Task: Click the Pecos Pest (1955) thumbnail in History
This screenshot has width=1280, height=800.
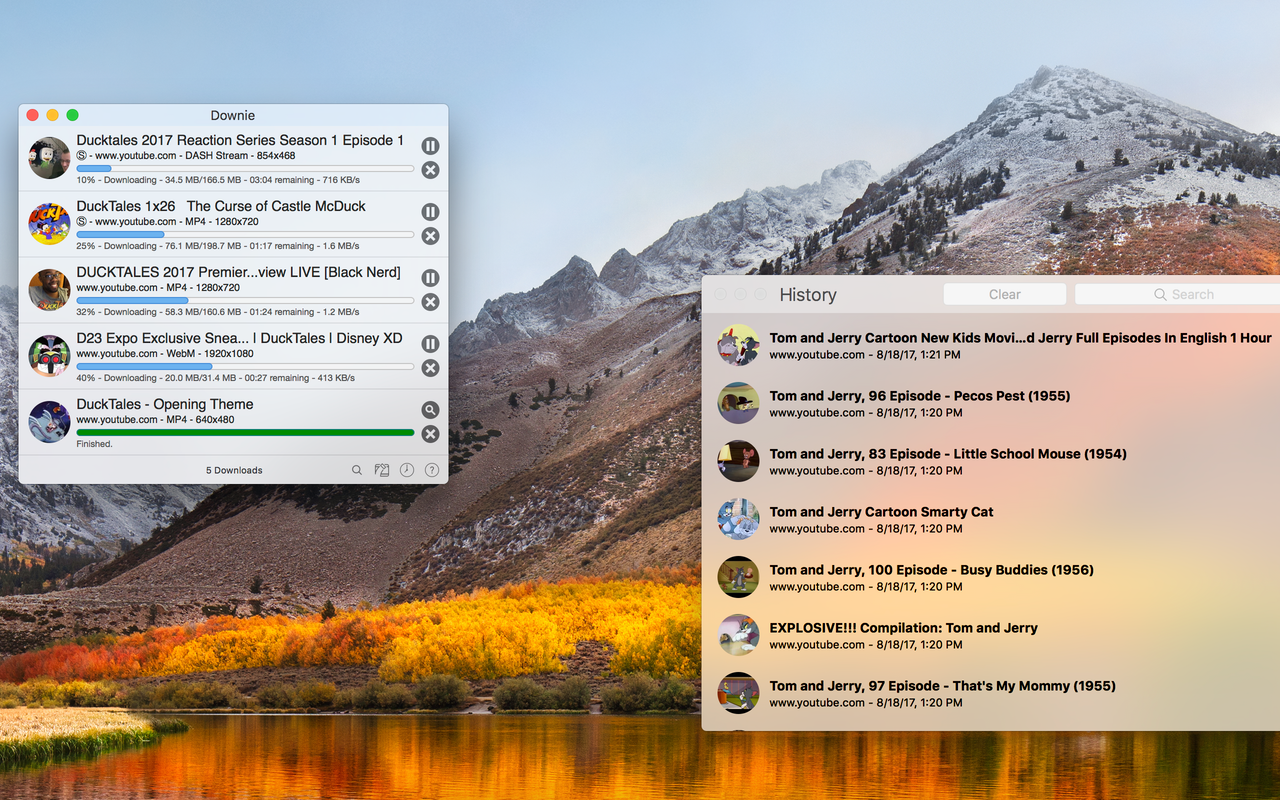Action: 739,403
